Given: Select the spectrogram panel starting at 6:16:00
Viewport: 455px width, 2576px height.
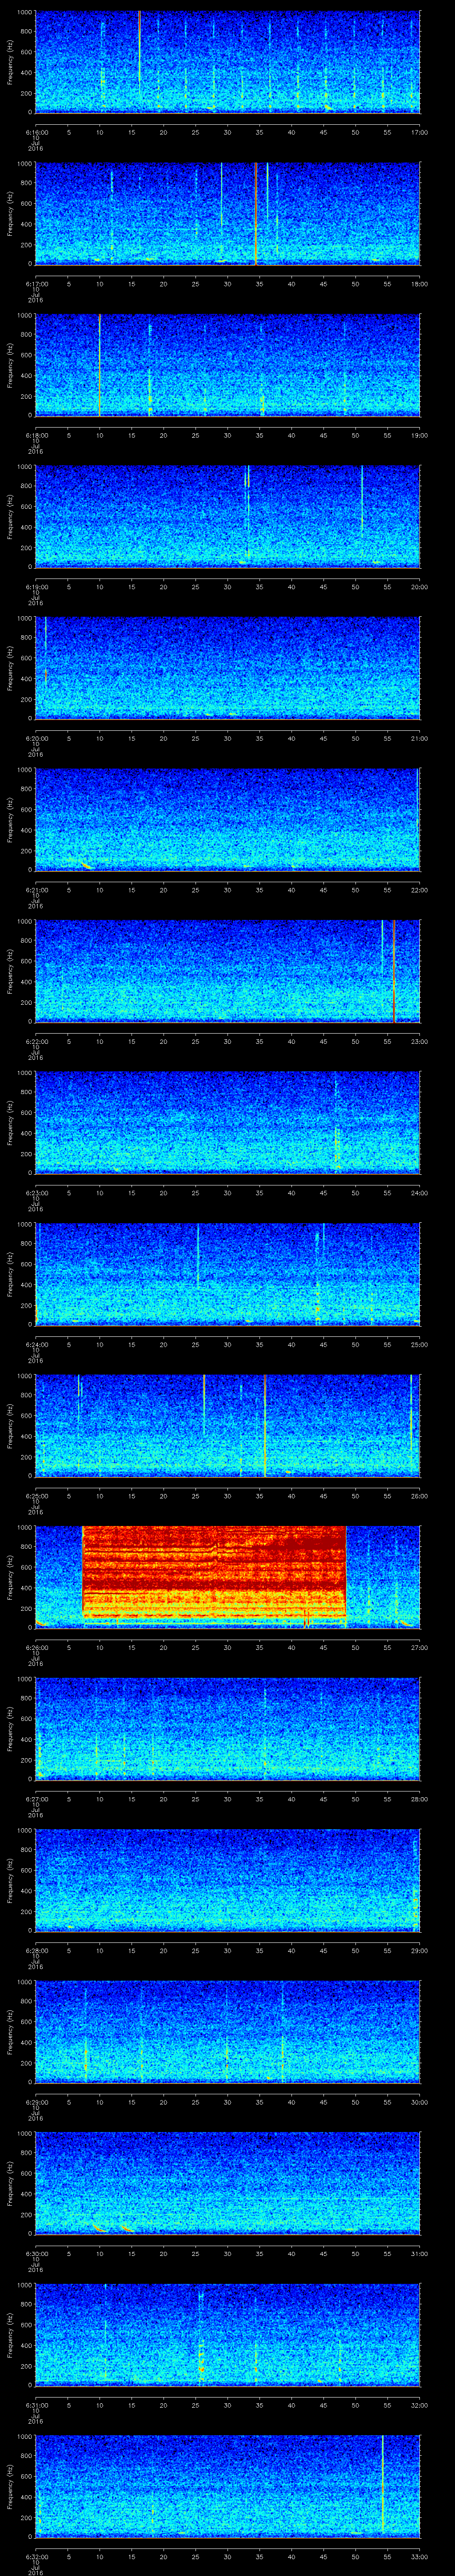Looking at the screenshot, I should pos(227,62).
